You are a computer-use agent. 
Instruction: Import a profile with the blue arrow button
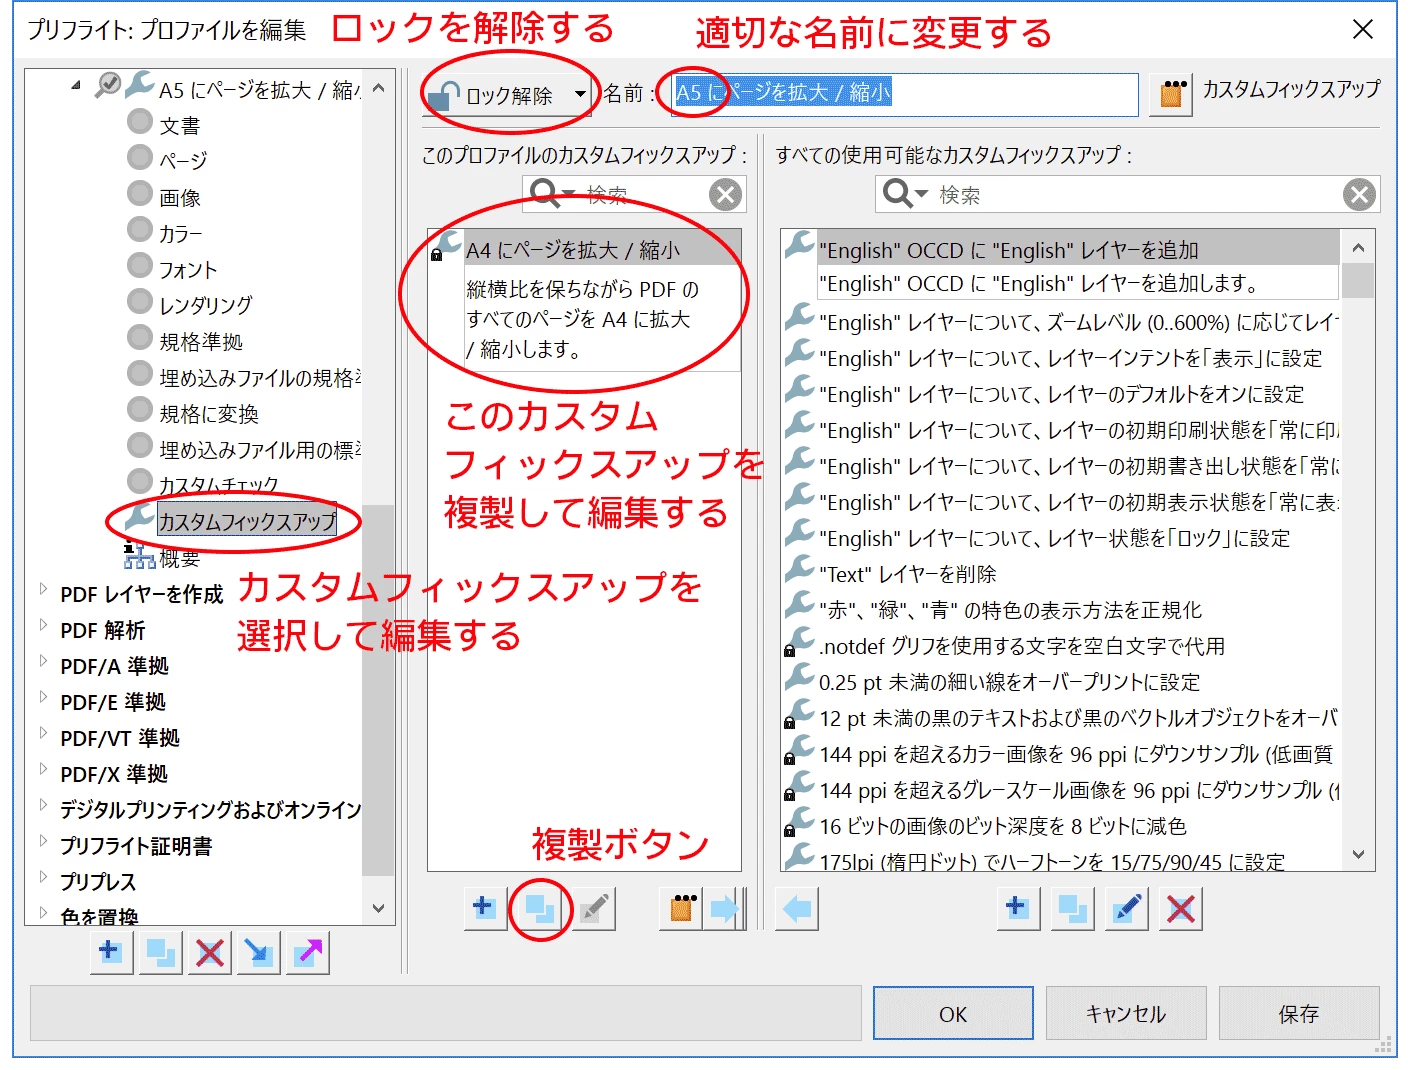259,952
